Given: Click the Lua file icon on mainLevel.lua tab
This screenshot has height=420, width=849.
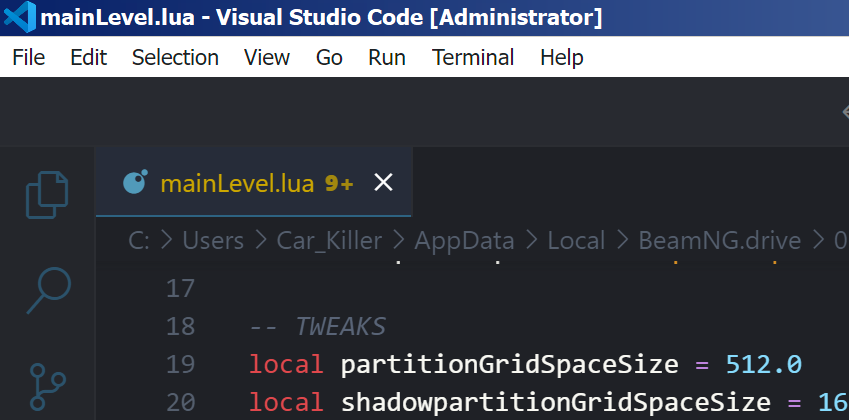Looking at the screenshot, I should tap(135, 183).
